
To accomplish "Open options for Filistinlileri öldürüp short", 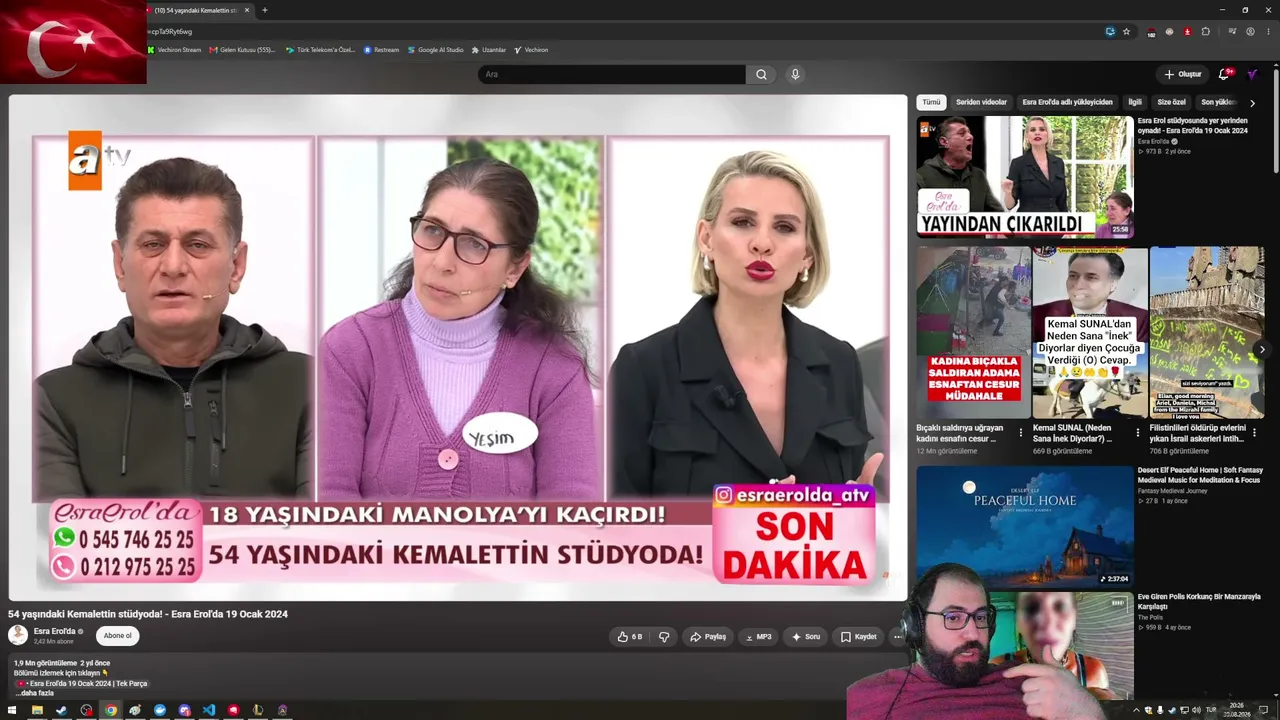I will (1254, 433).
